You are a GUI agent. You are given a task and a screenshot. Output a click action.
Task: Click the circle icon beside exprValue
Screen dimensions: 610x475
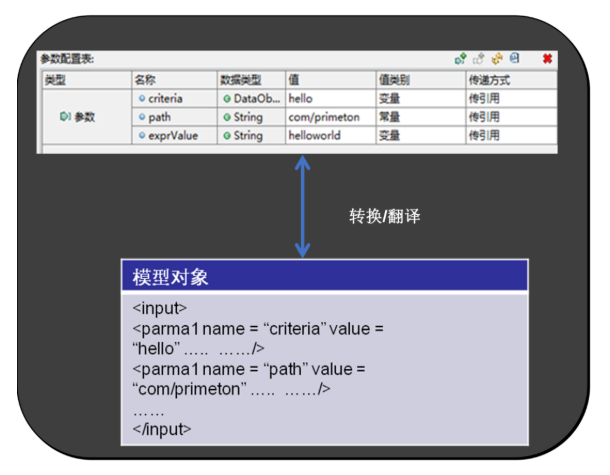click(142, 135)
